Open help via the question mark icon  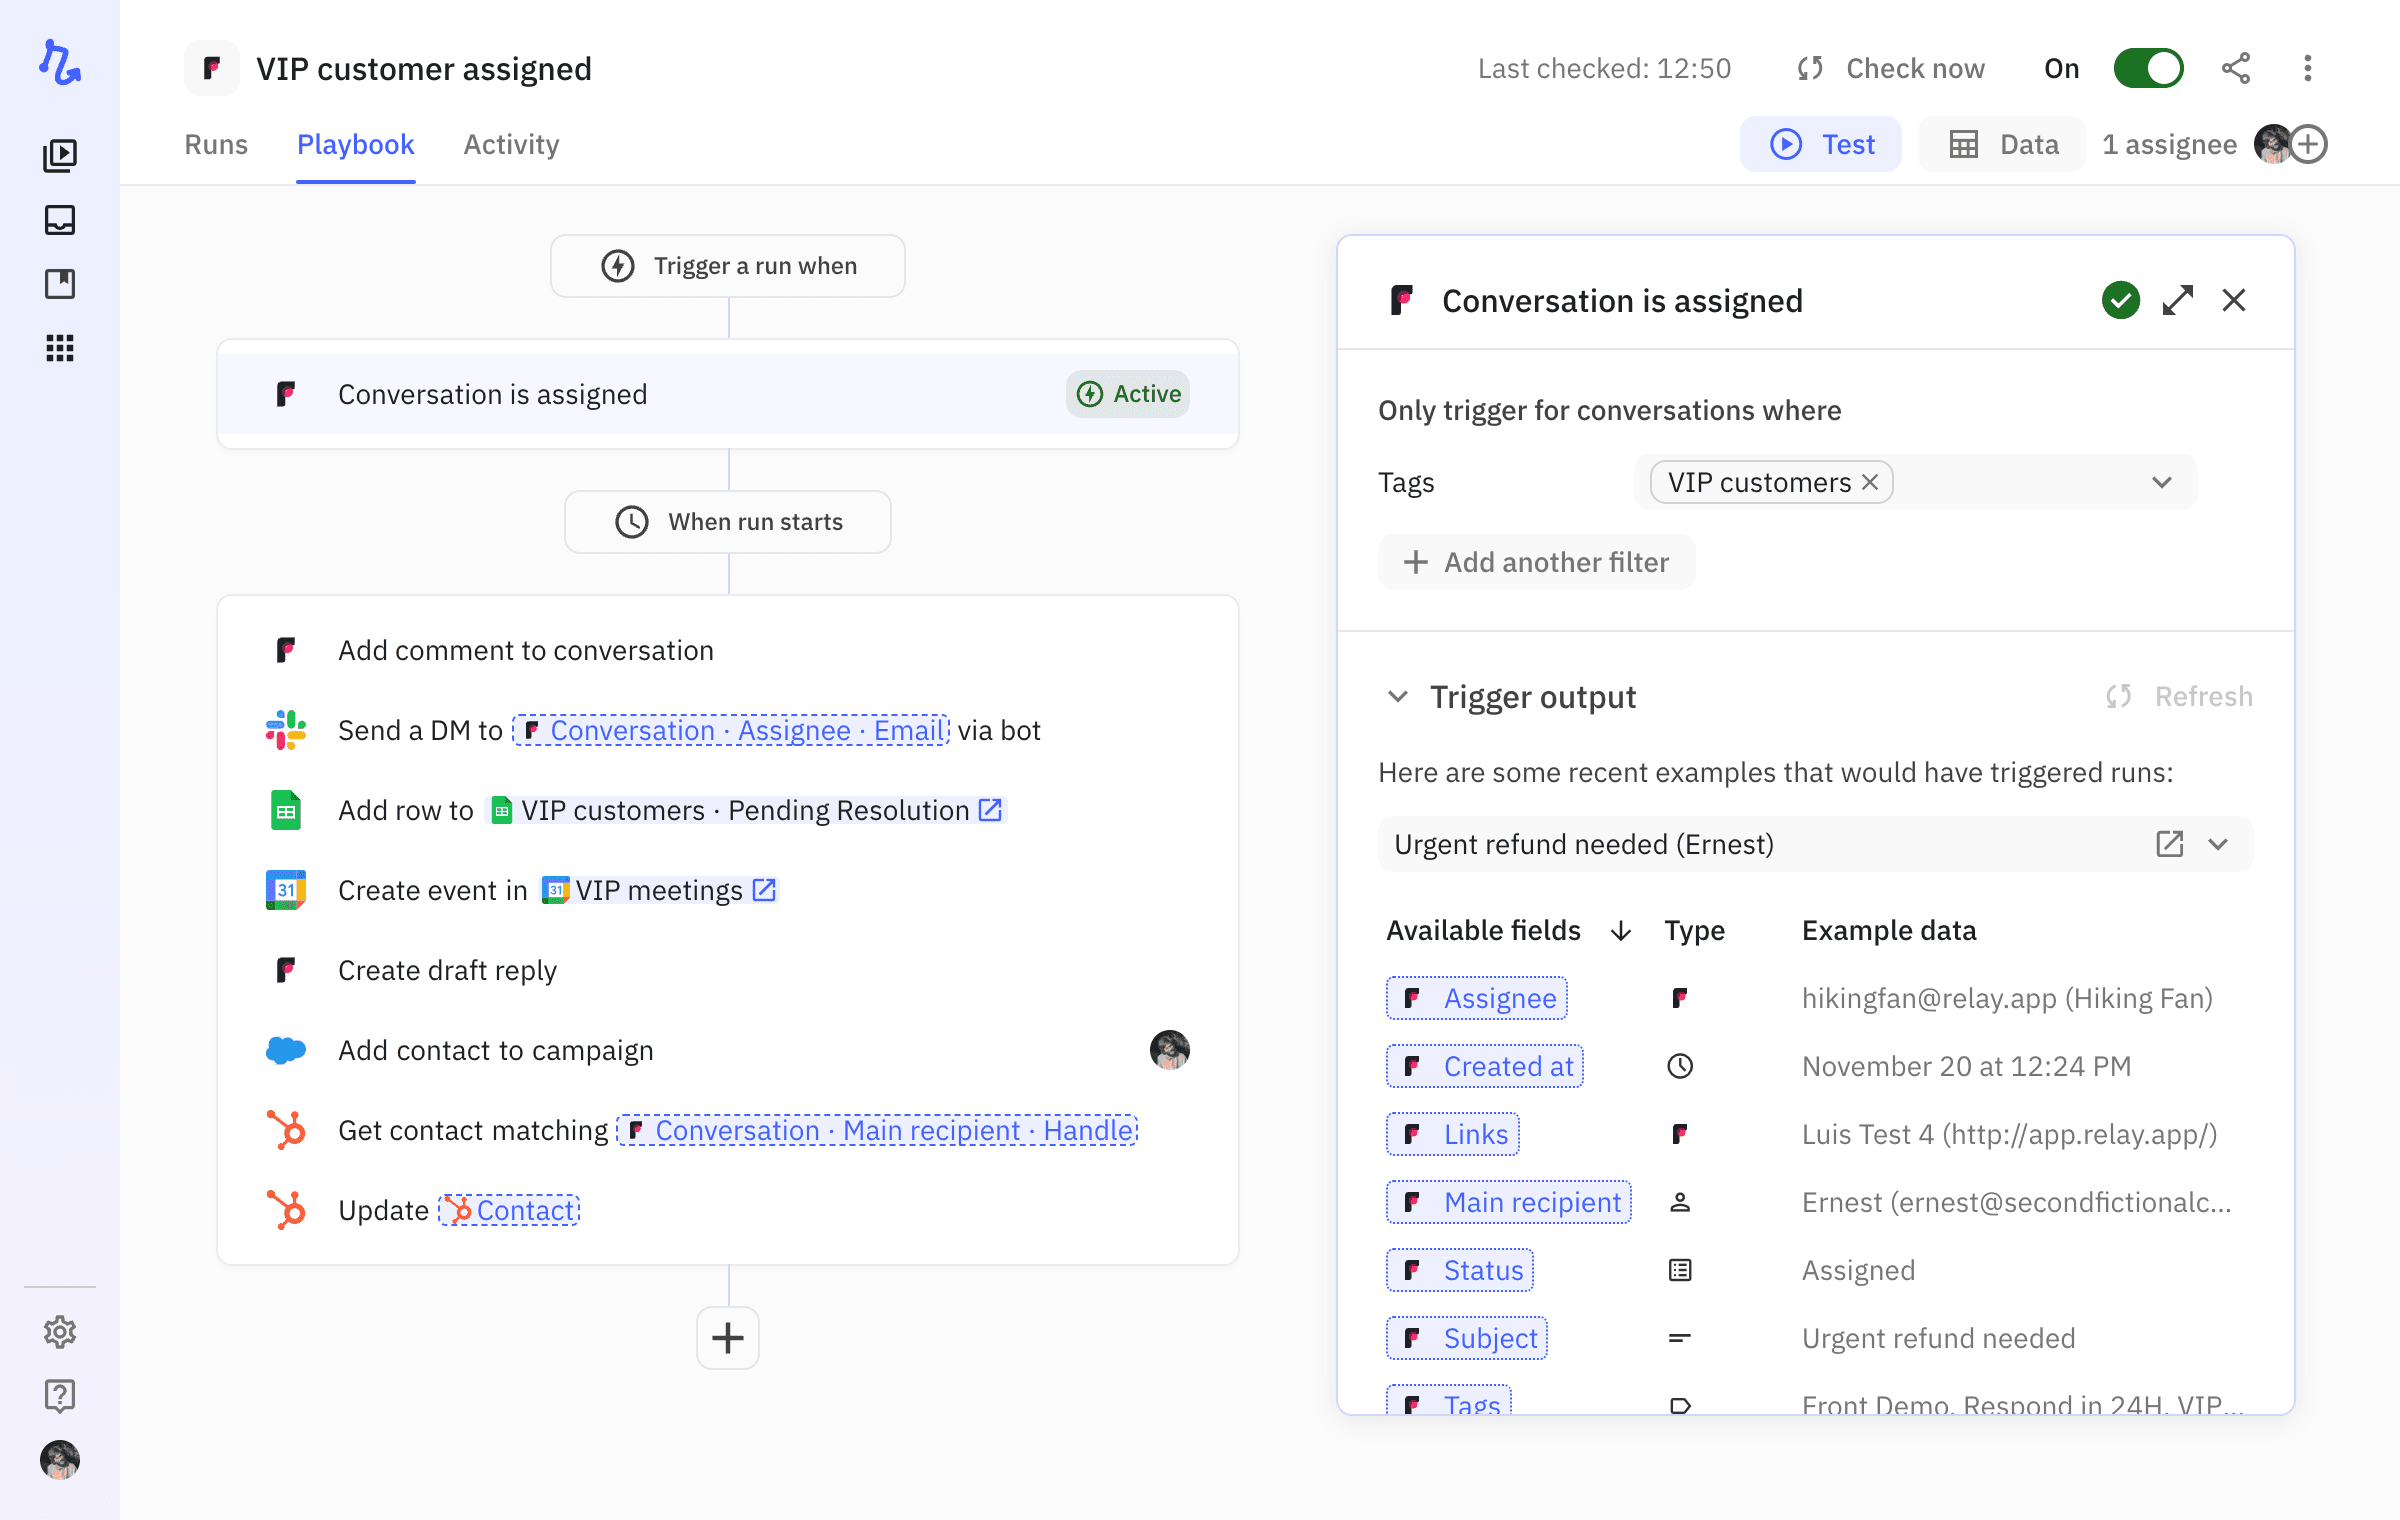pos(60,1396)
